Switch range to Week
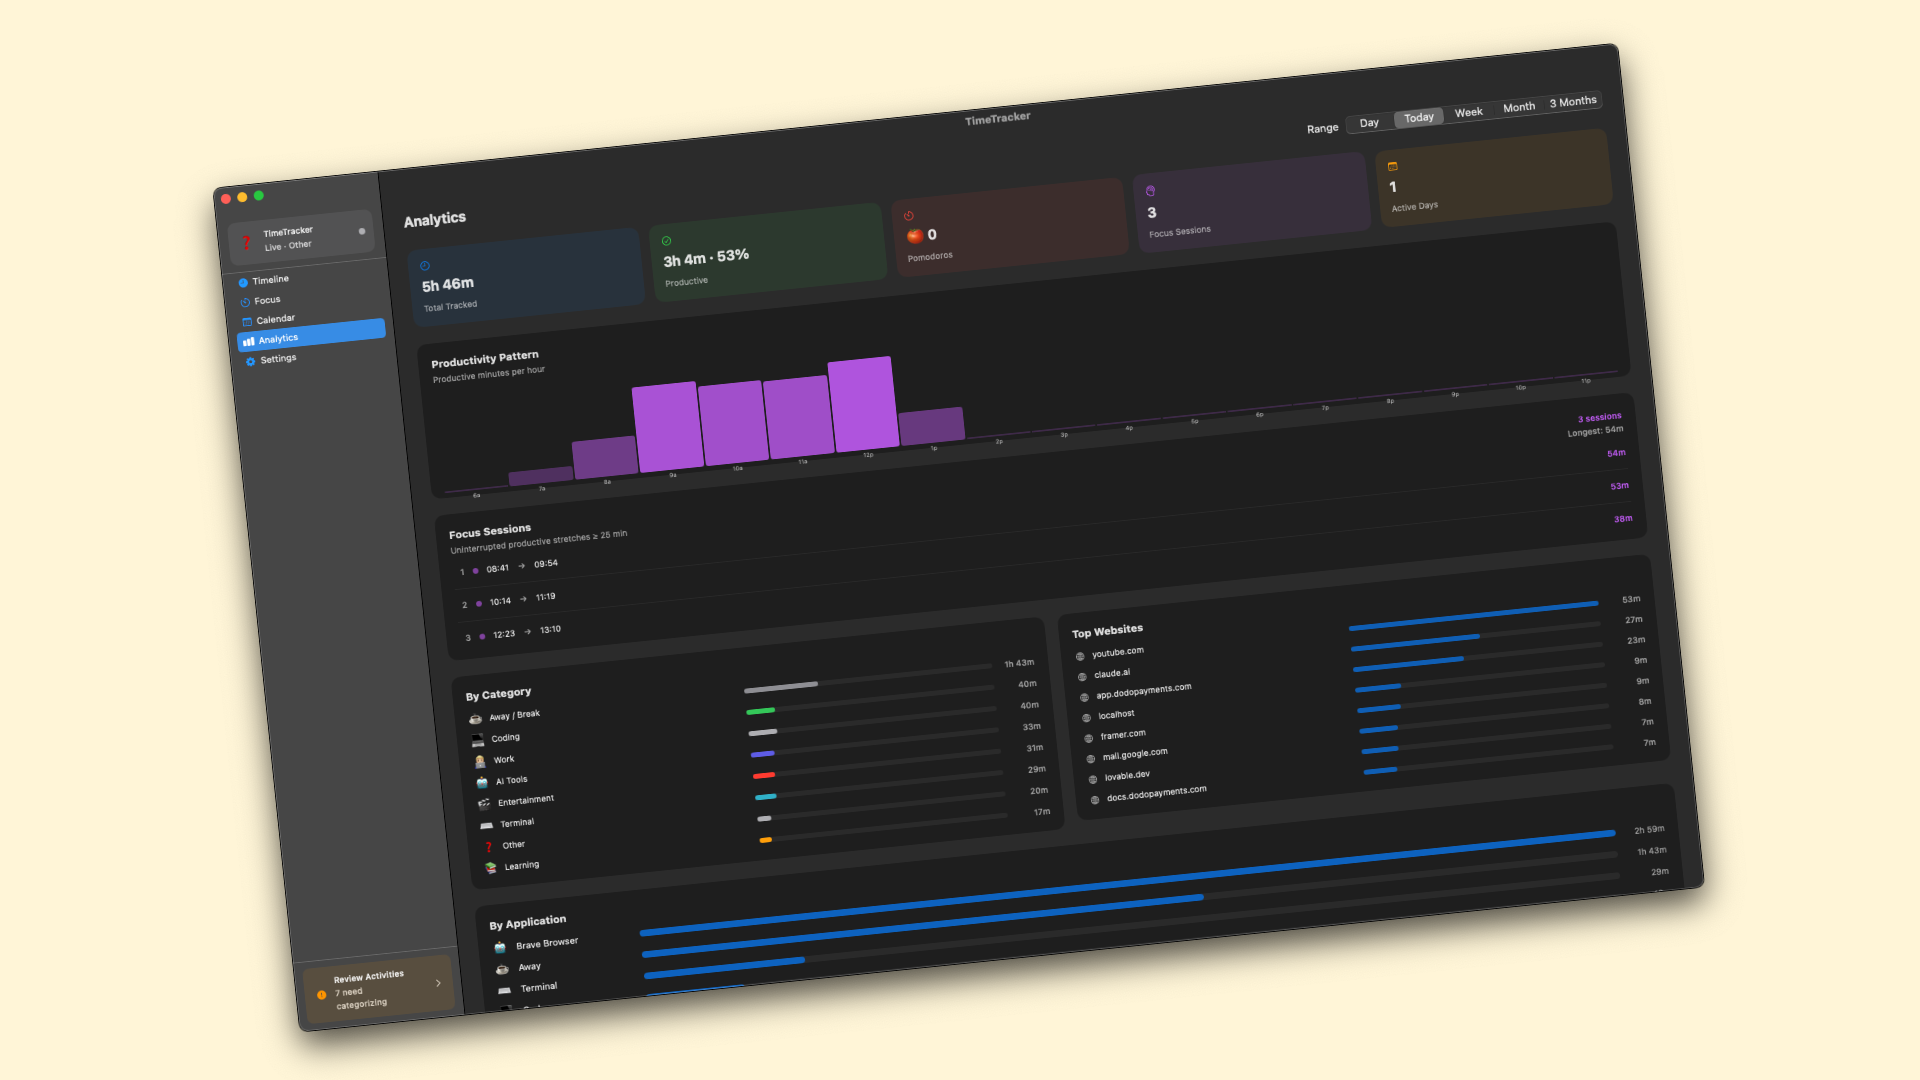Screen dimensions: 1920x1080 pos(1469,113)
